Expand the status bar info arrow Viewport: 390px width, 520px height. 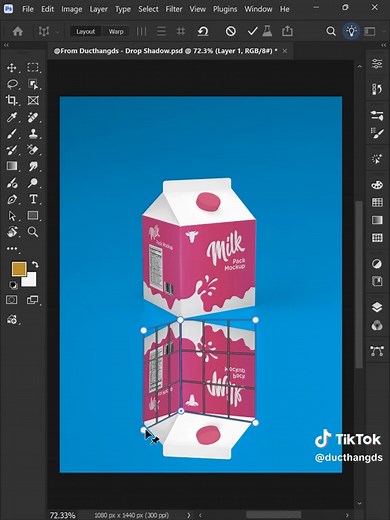pos(189,515)
